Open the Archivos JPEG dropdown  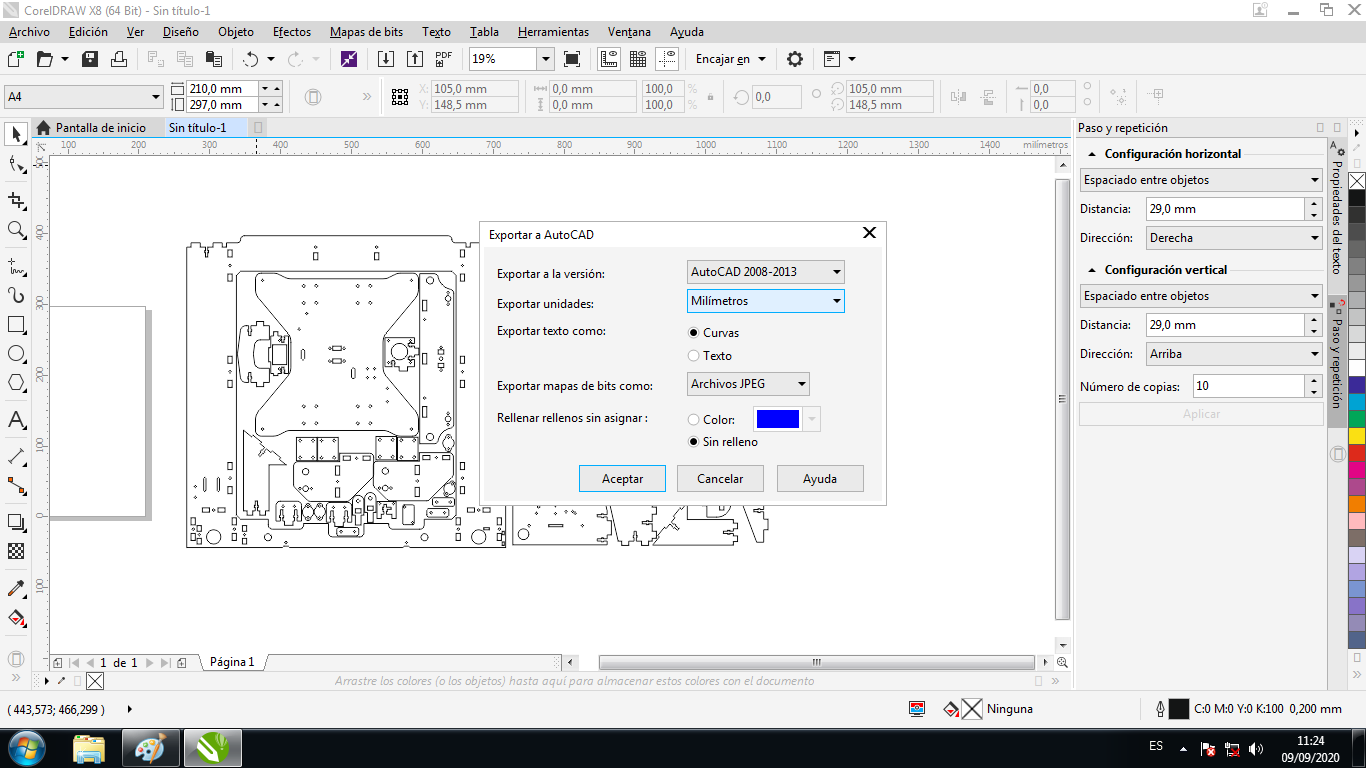[x=748, y=384]
